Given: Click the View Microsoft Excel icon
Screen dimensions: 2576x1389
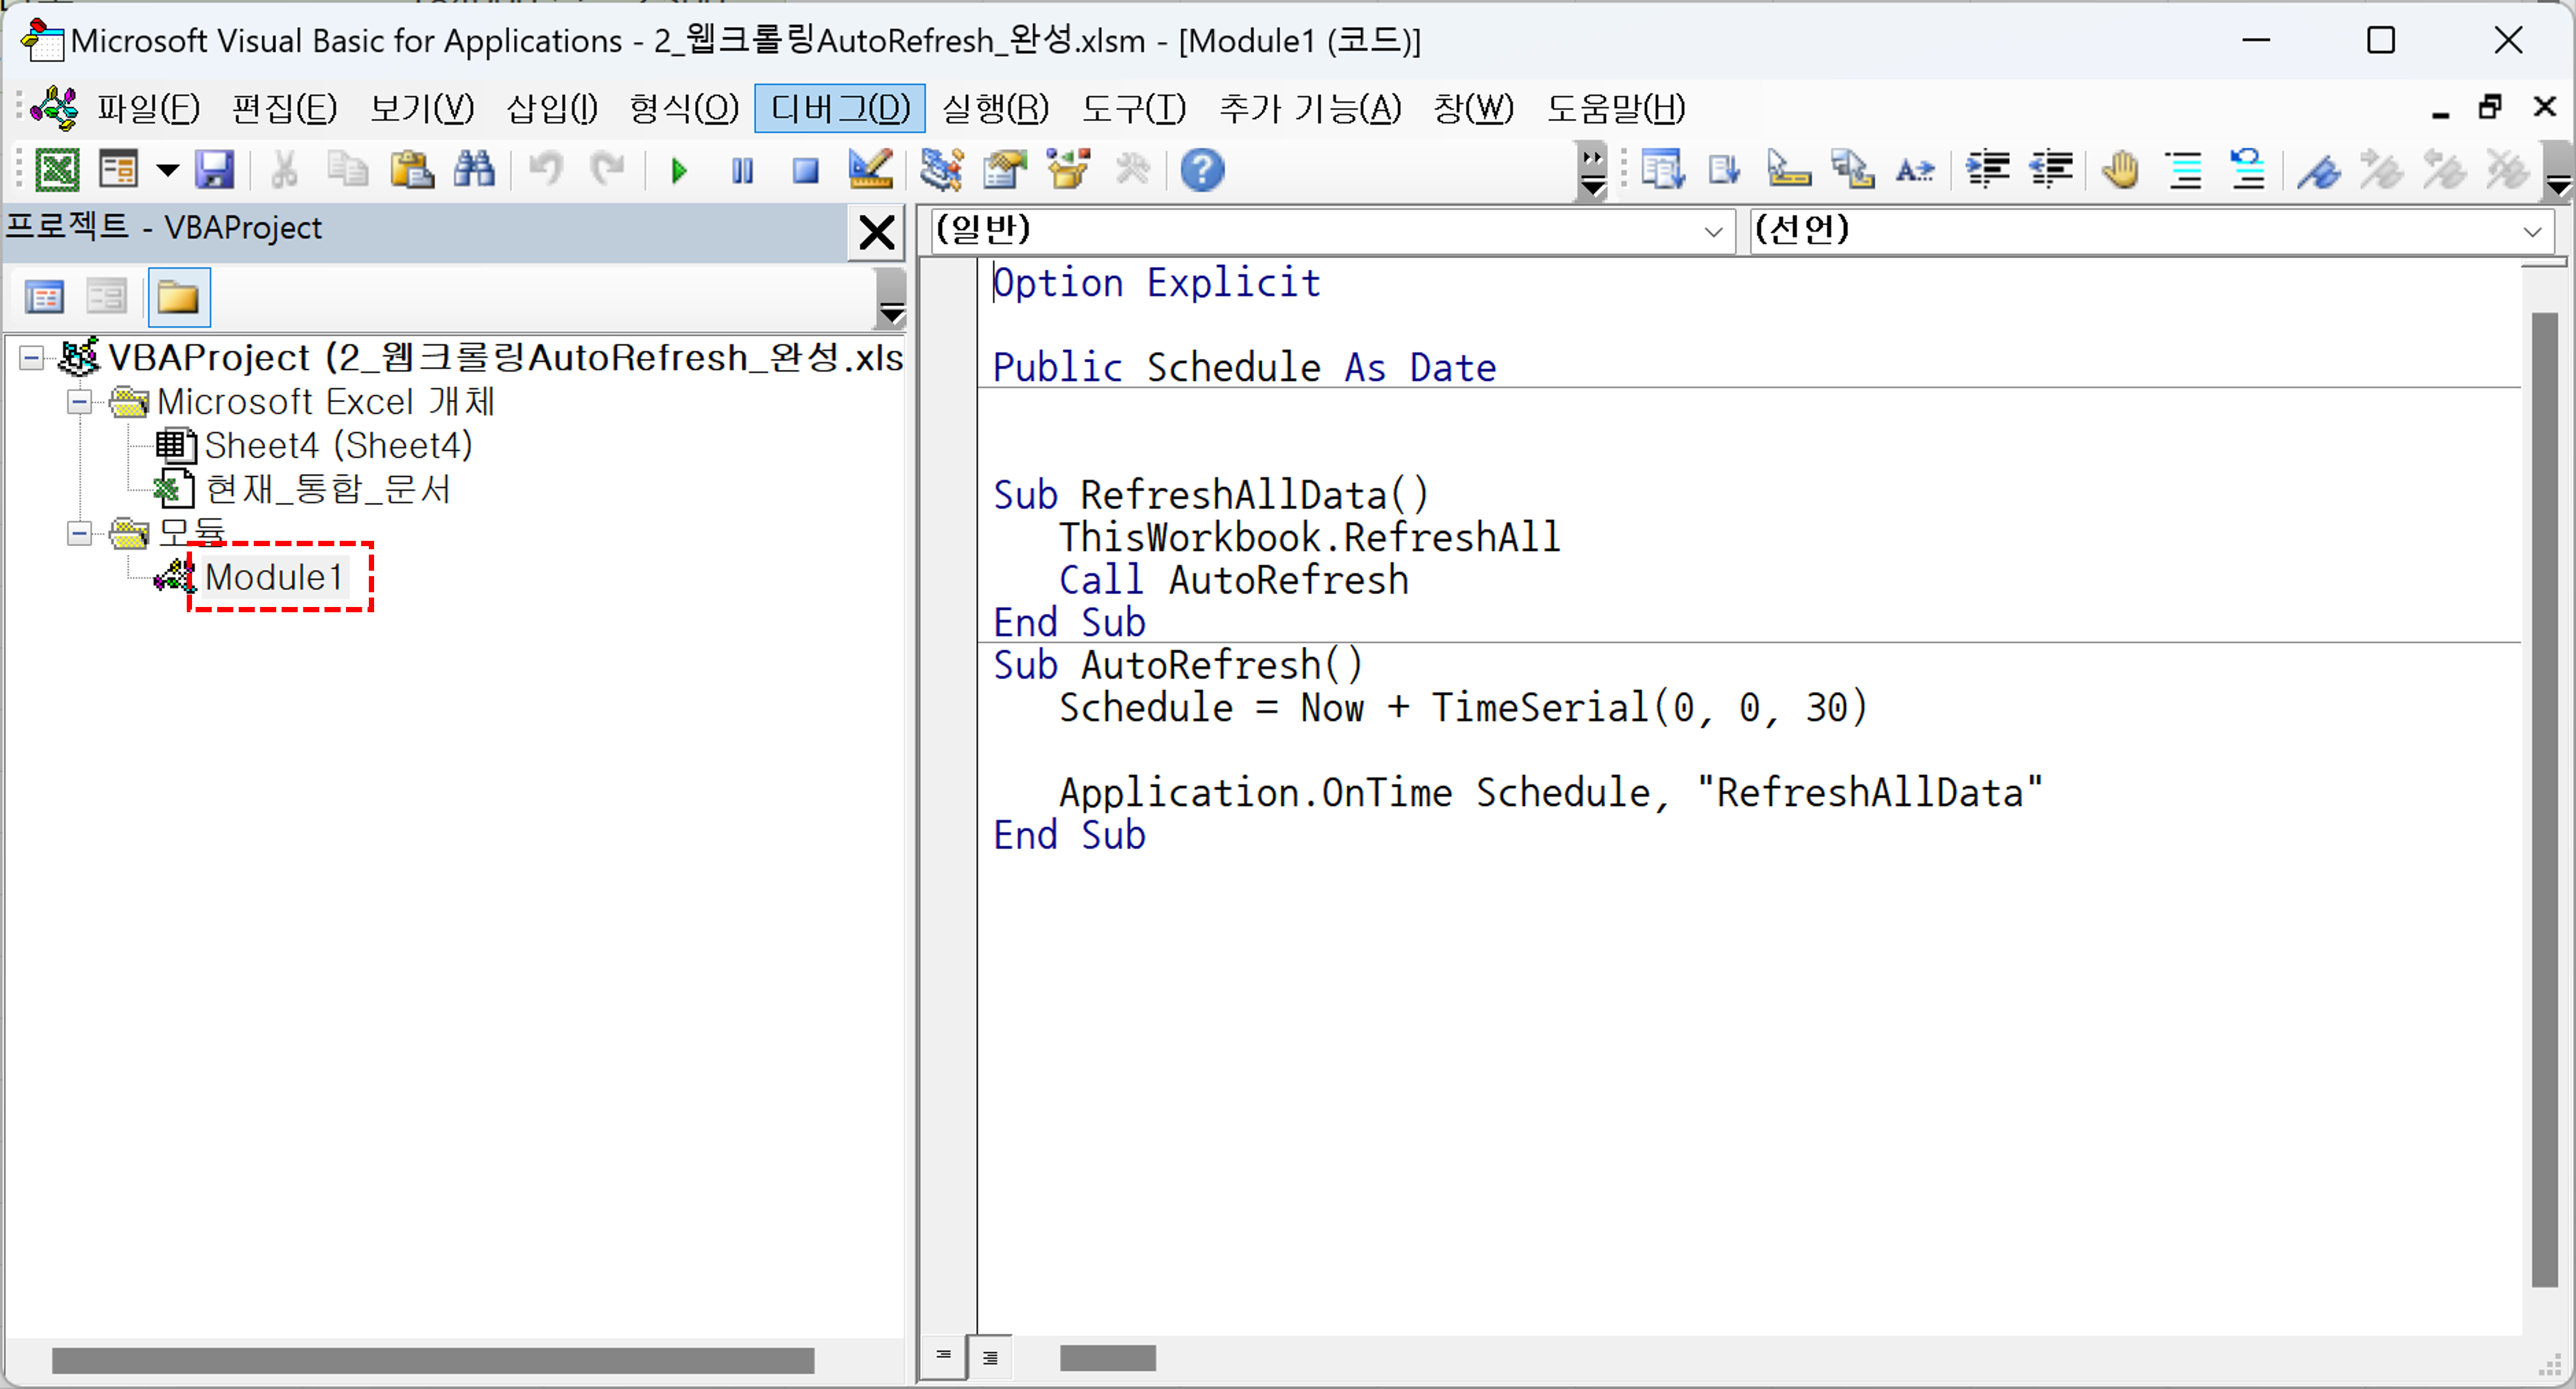Looking at the screenshot, I should 57,170.
